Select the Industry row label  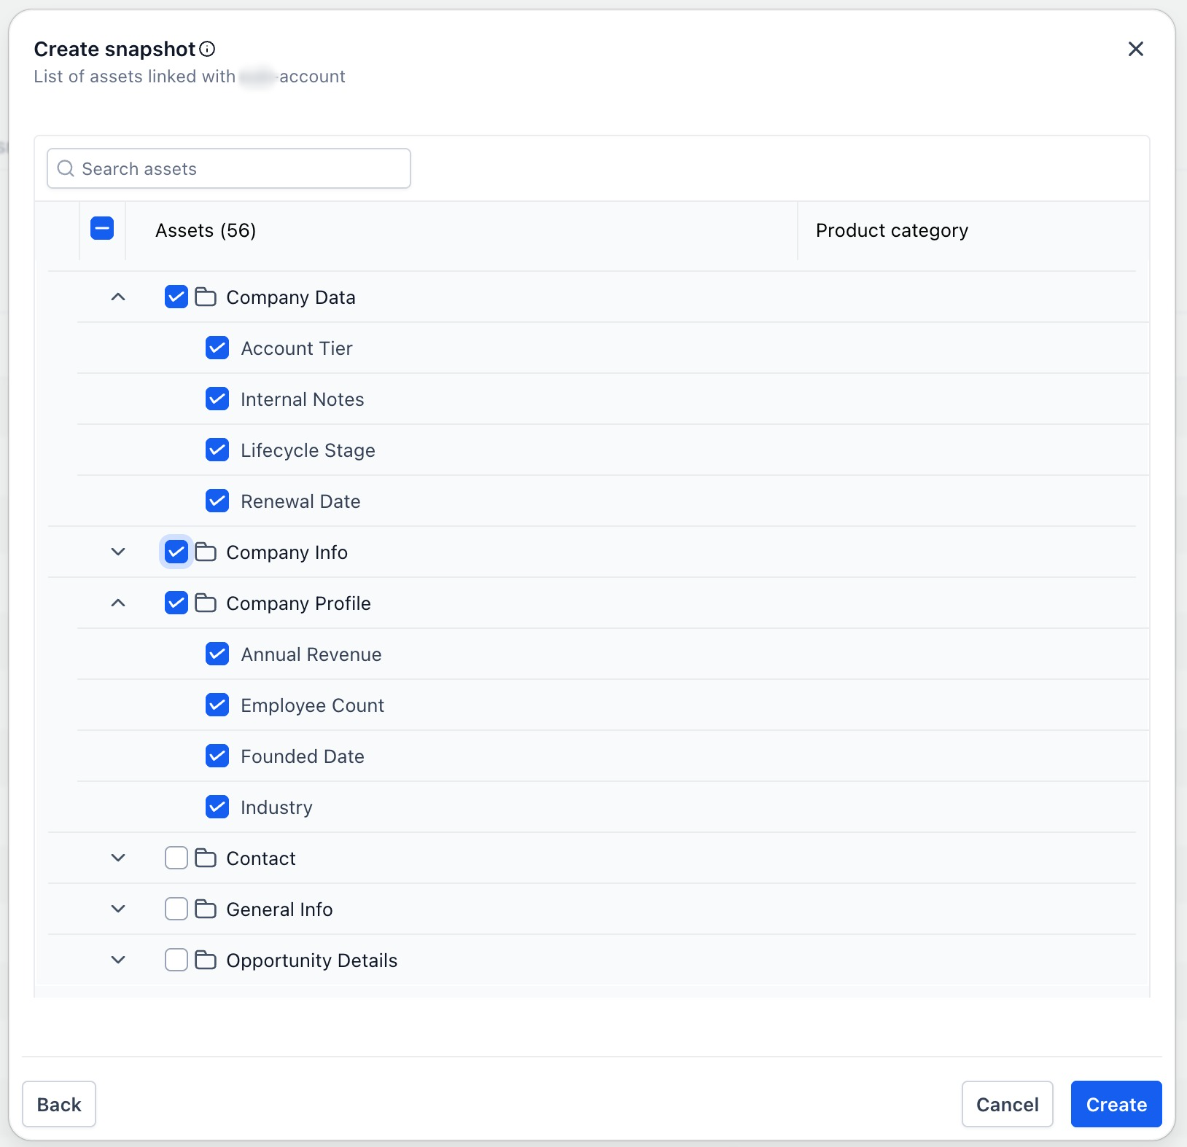click(x=276, y=808)
